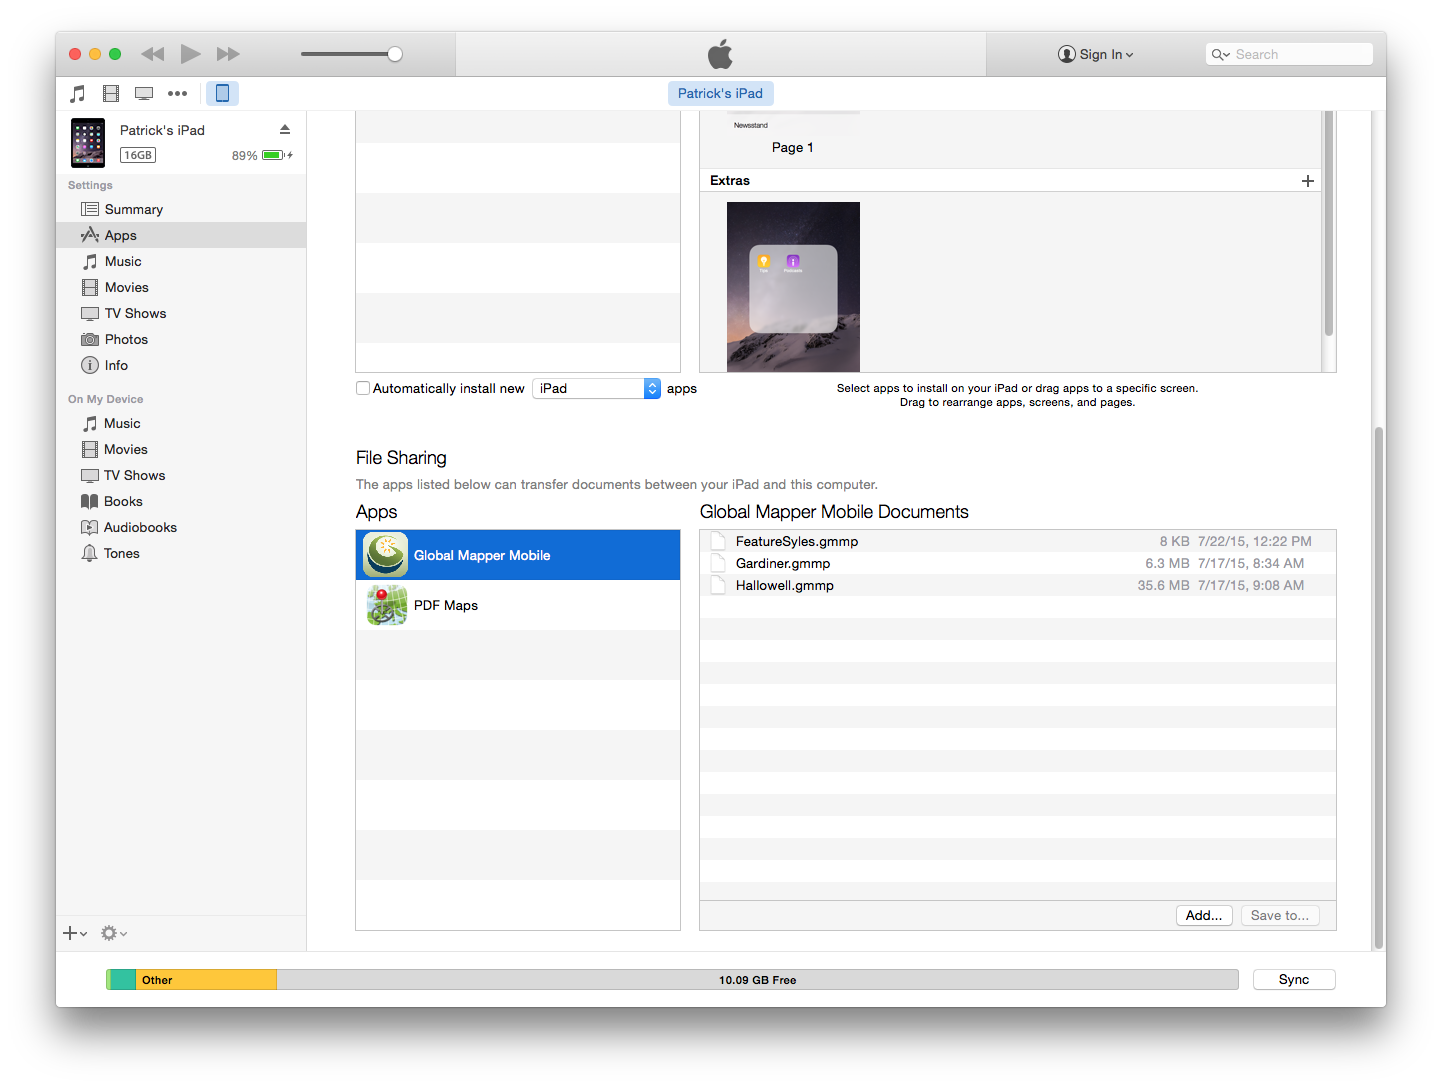The image size is (1442, 1087).
Task: Select Global Mapper Mobile in File Sharing
Action: pyautogui.click(x=518, y=555)
